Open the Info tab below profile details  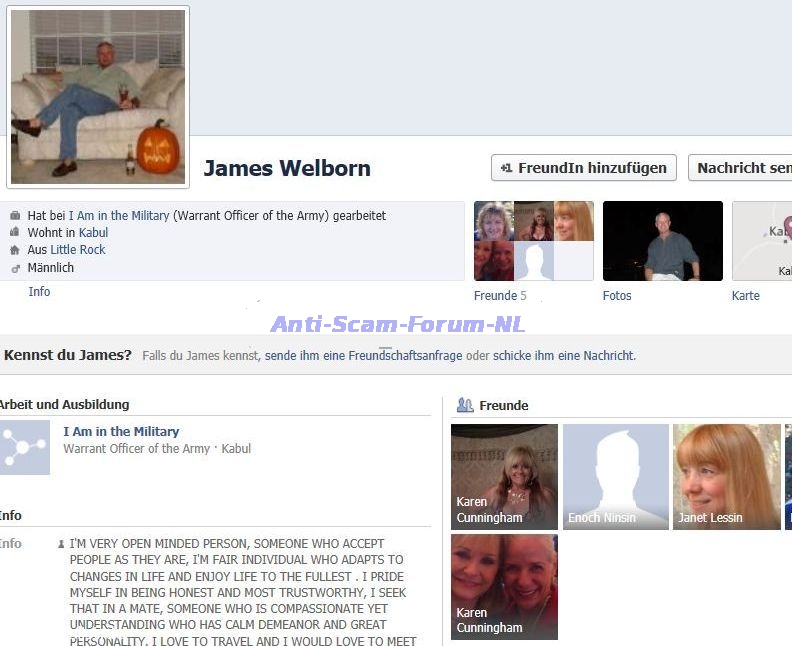pyautogui.click(x=39, y=292)
